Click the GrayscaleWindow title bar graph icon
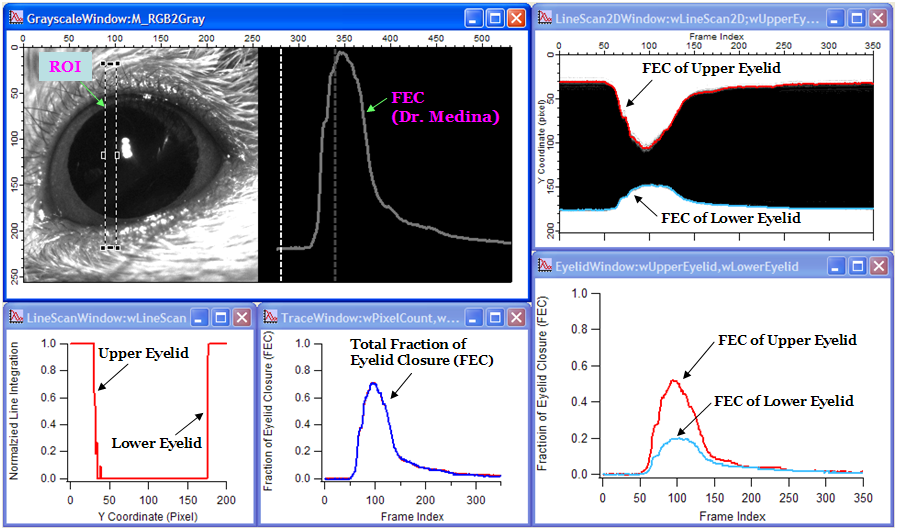Screen dimensions: 898x532 coord(16,18)
